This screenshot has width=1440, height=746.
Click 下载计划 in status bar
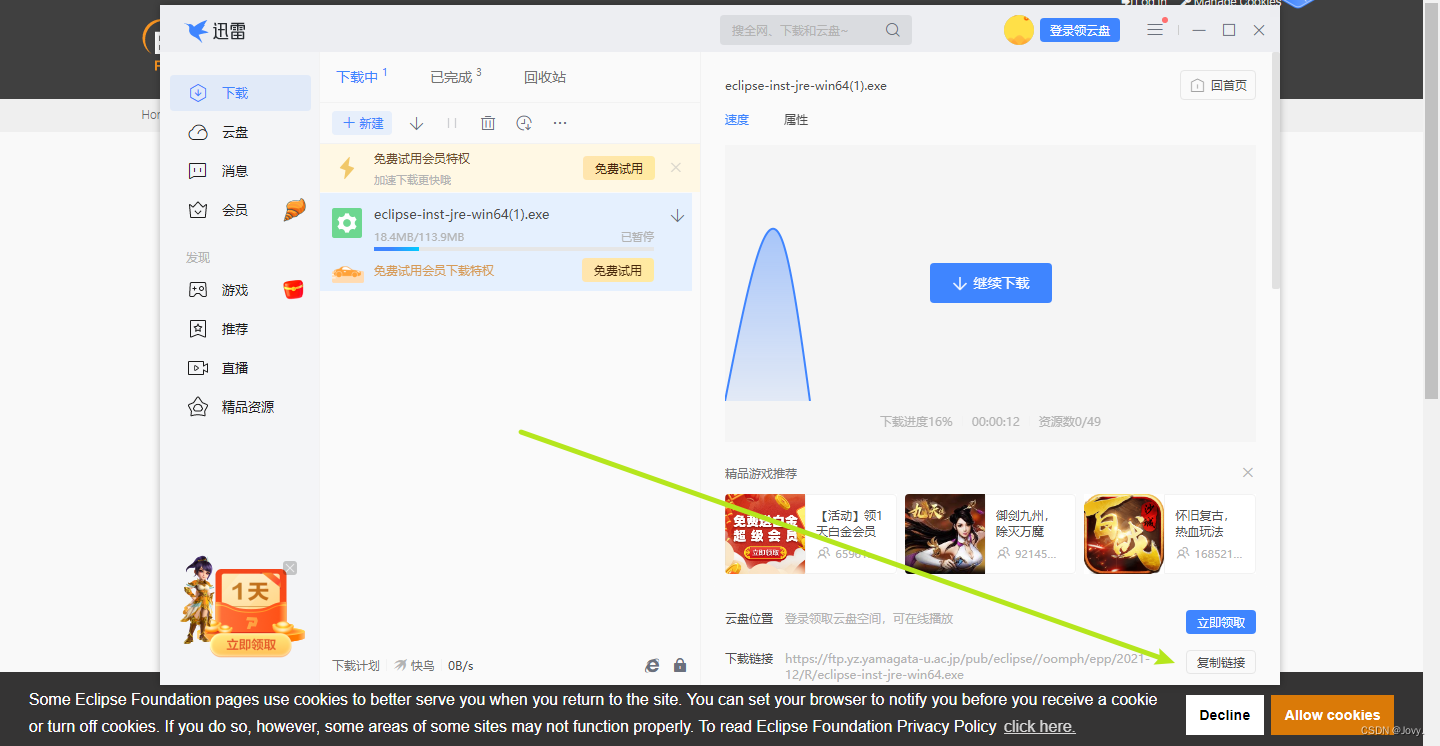[356, 666]
